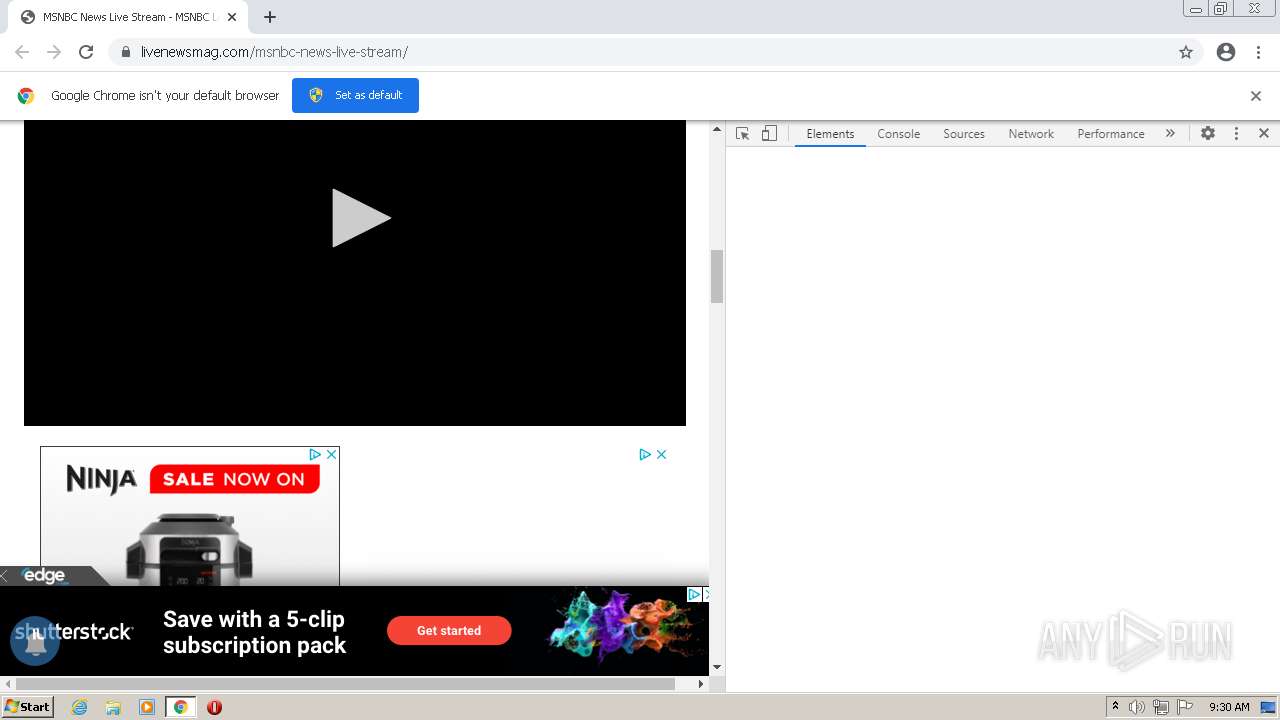
Task: Click Get started on Shutterstock banner
Action: [x=449, y=630]
